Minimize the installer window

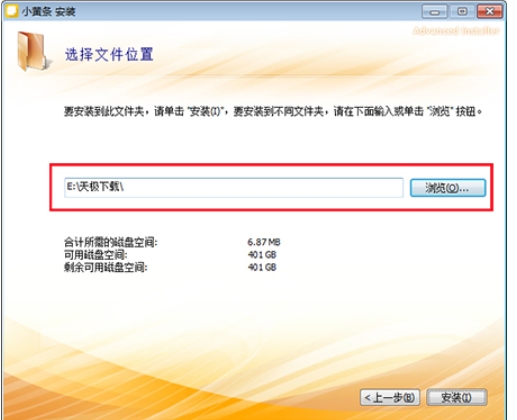pos(434,12)
